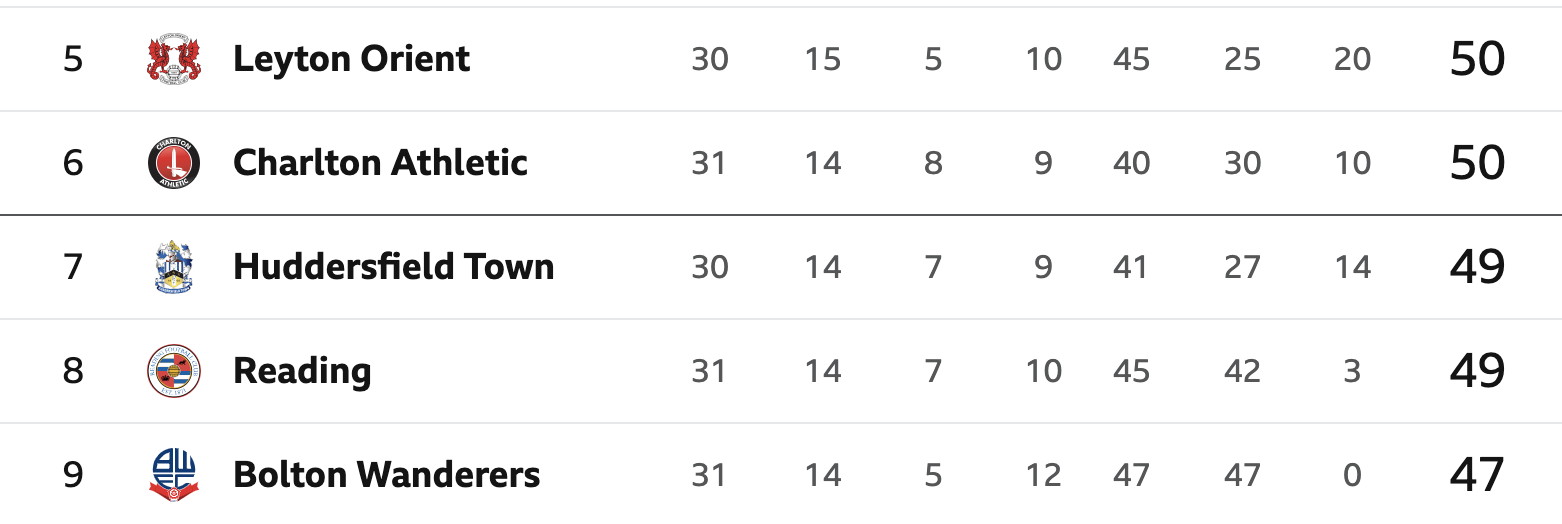The image size is (1562, 524).
Task: Select Leyton Orient's 50 points total
Action: coord(1477,60)
